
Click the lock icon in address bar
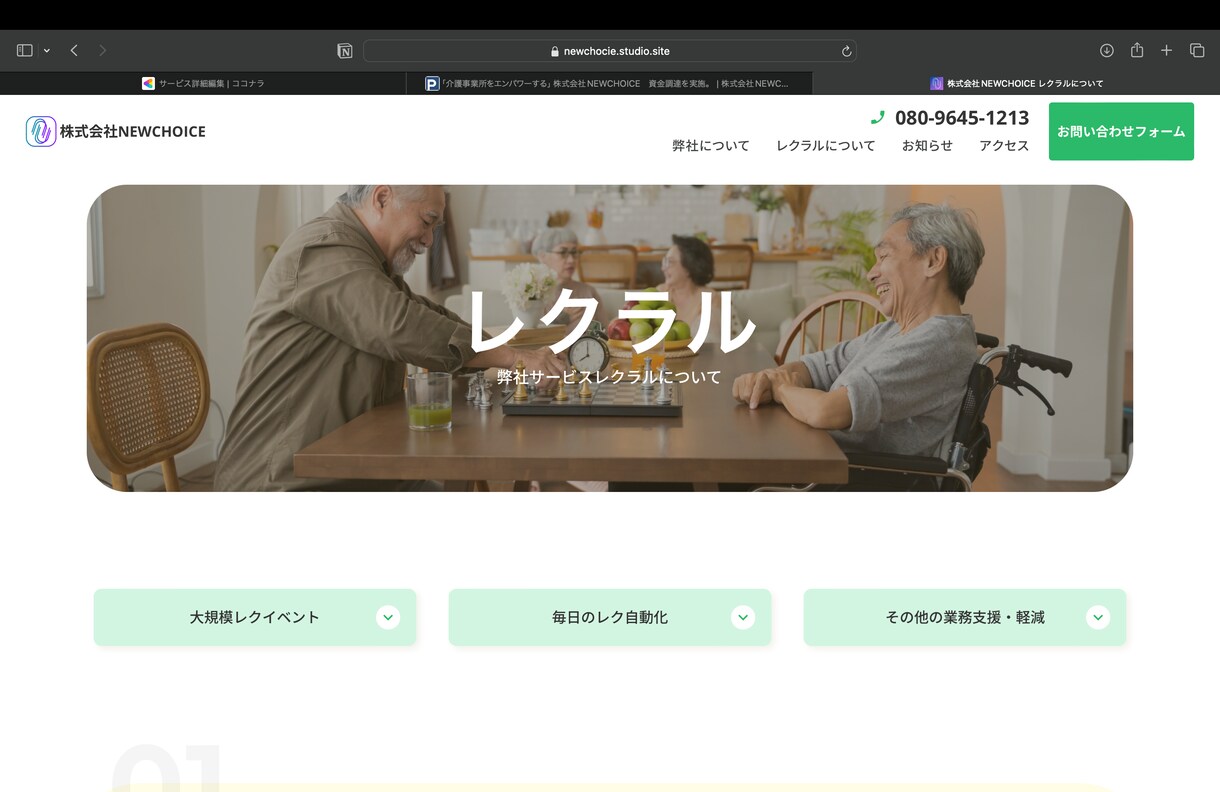pos(555,51)
